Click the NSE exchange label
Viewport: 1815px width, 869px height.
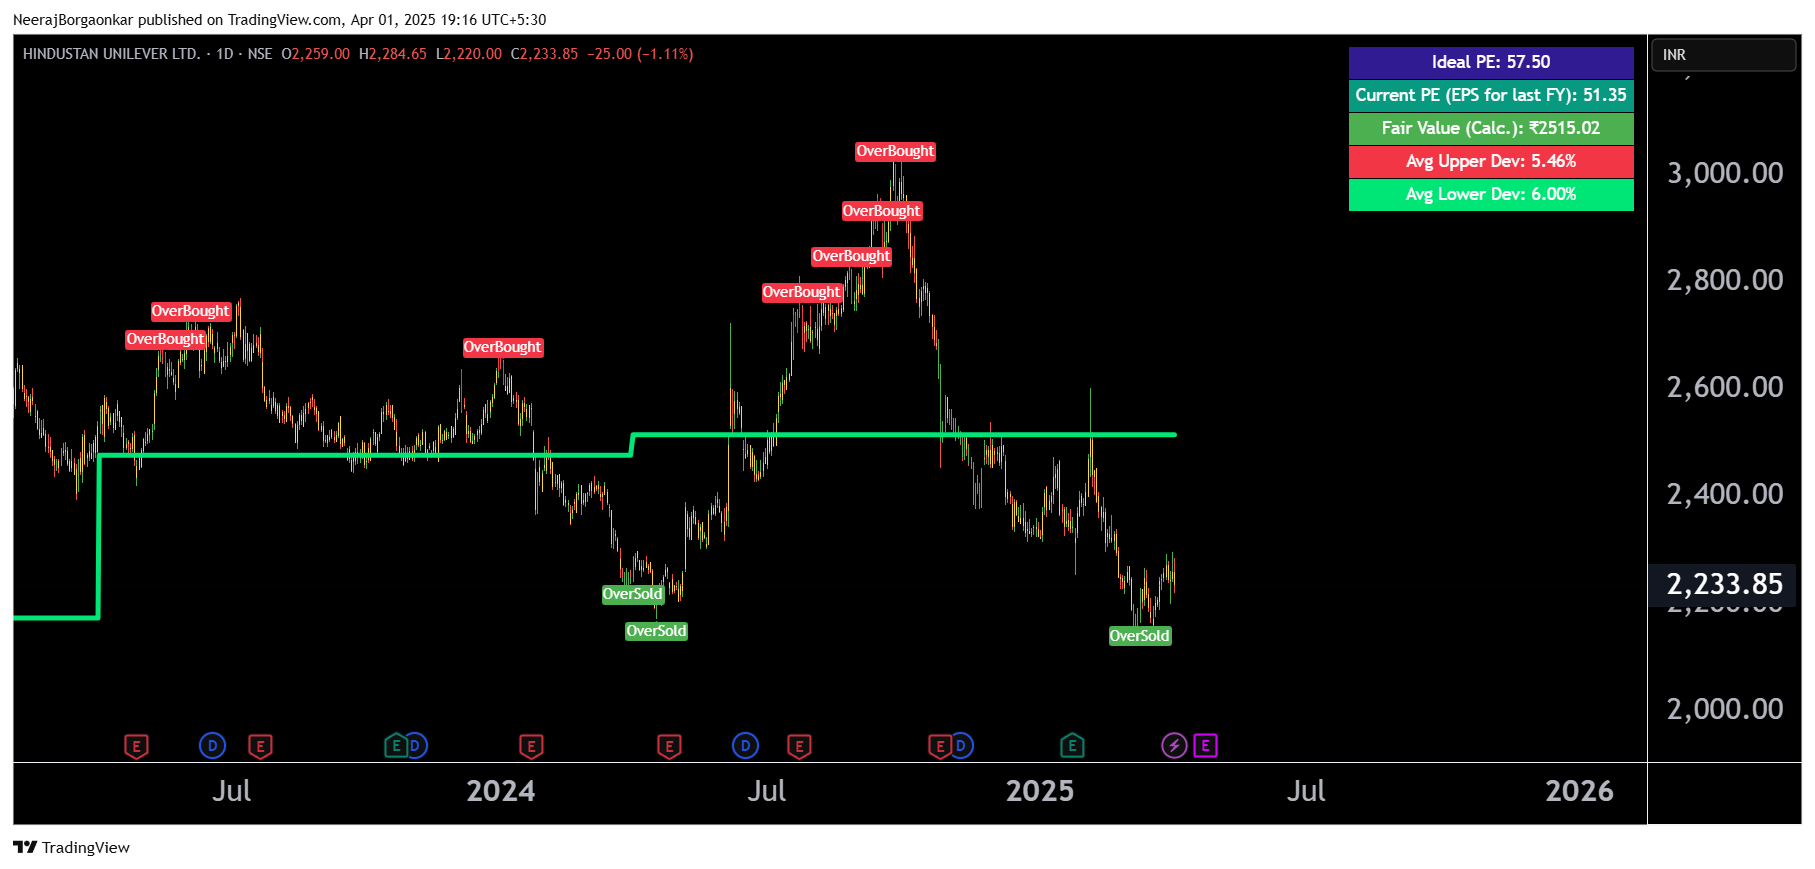click(260, 54)
